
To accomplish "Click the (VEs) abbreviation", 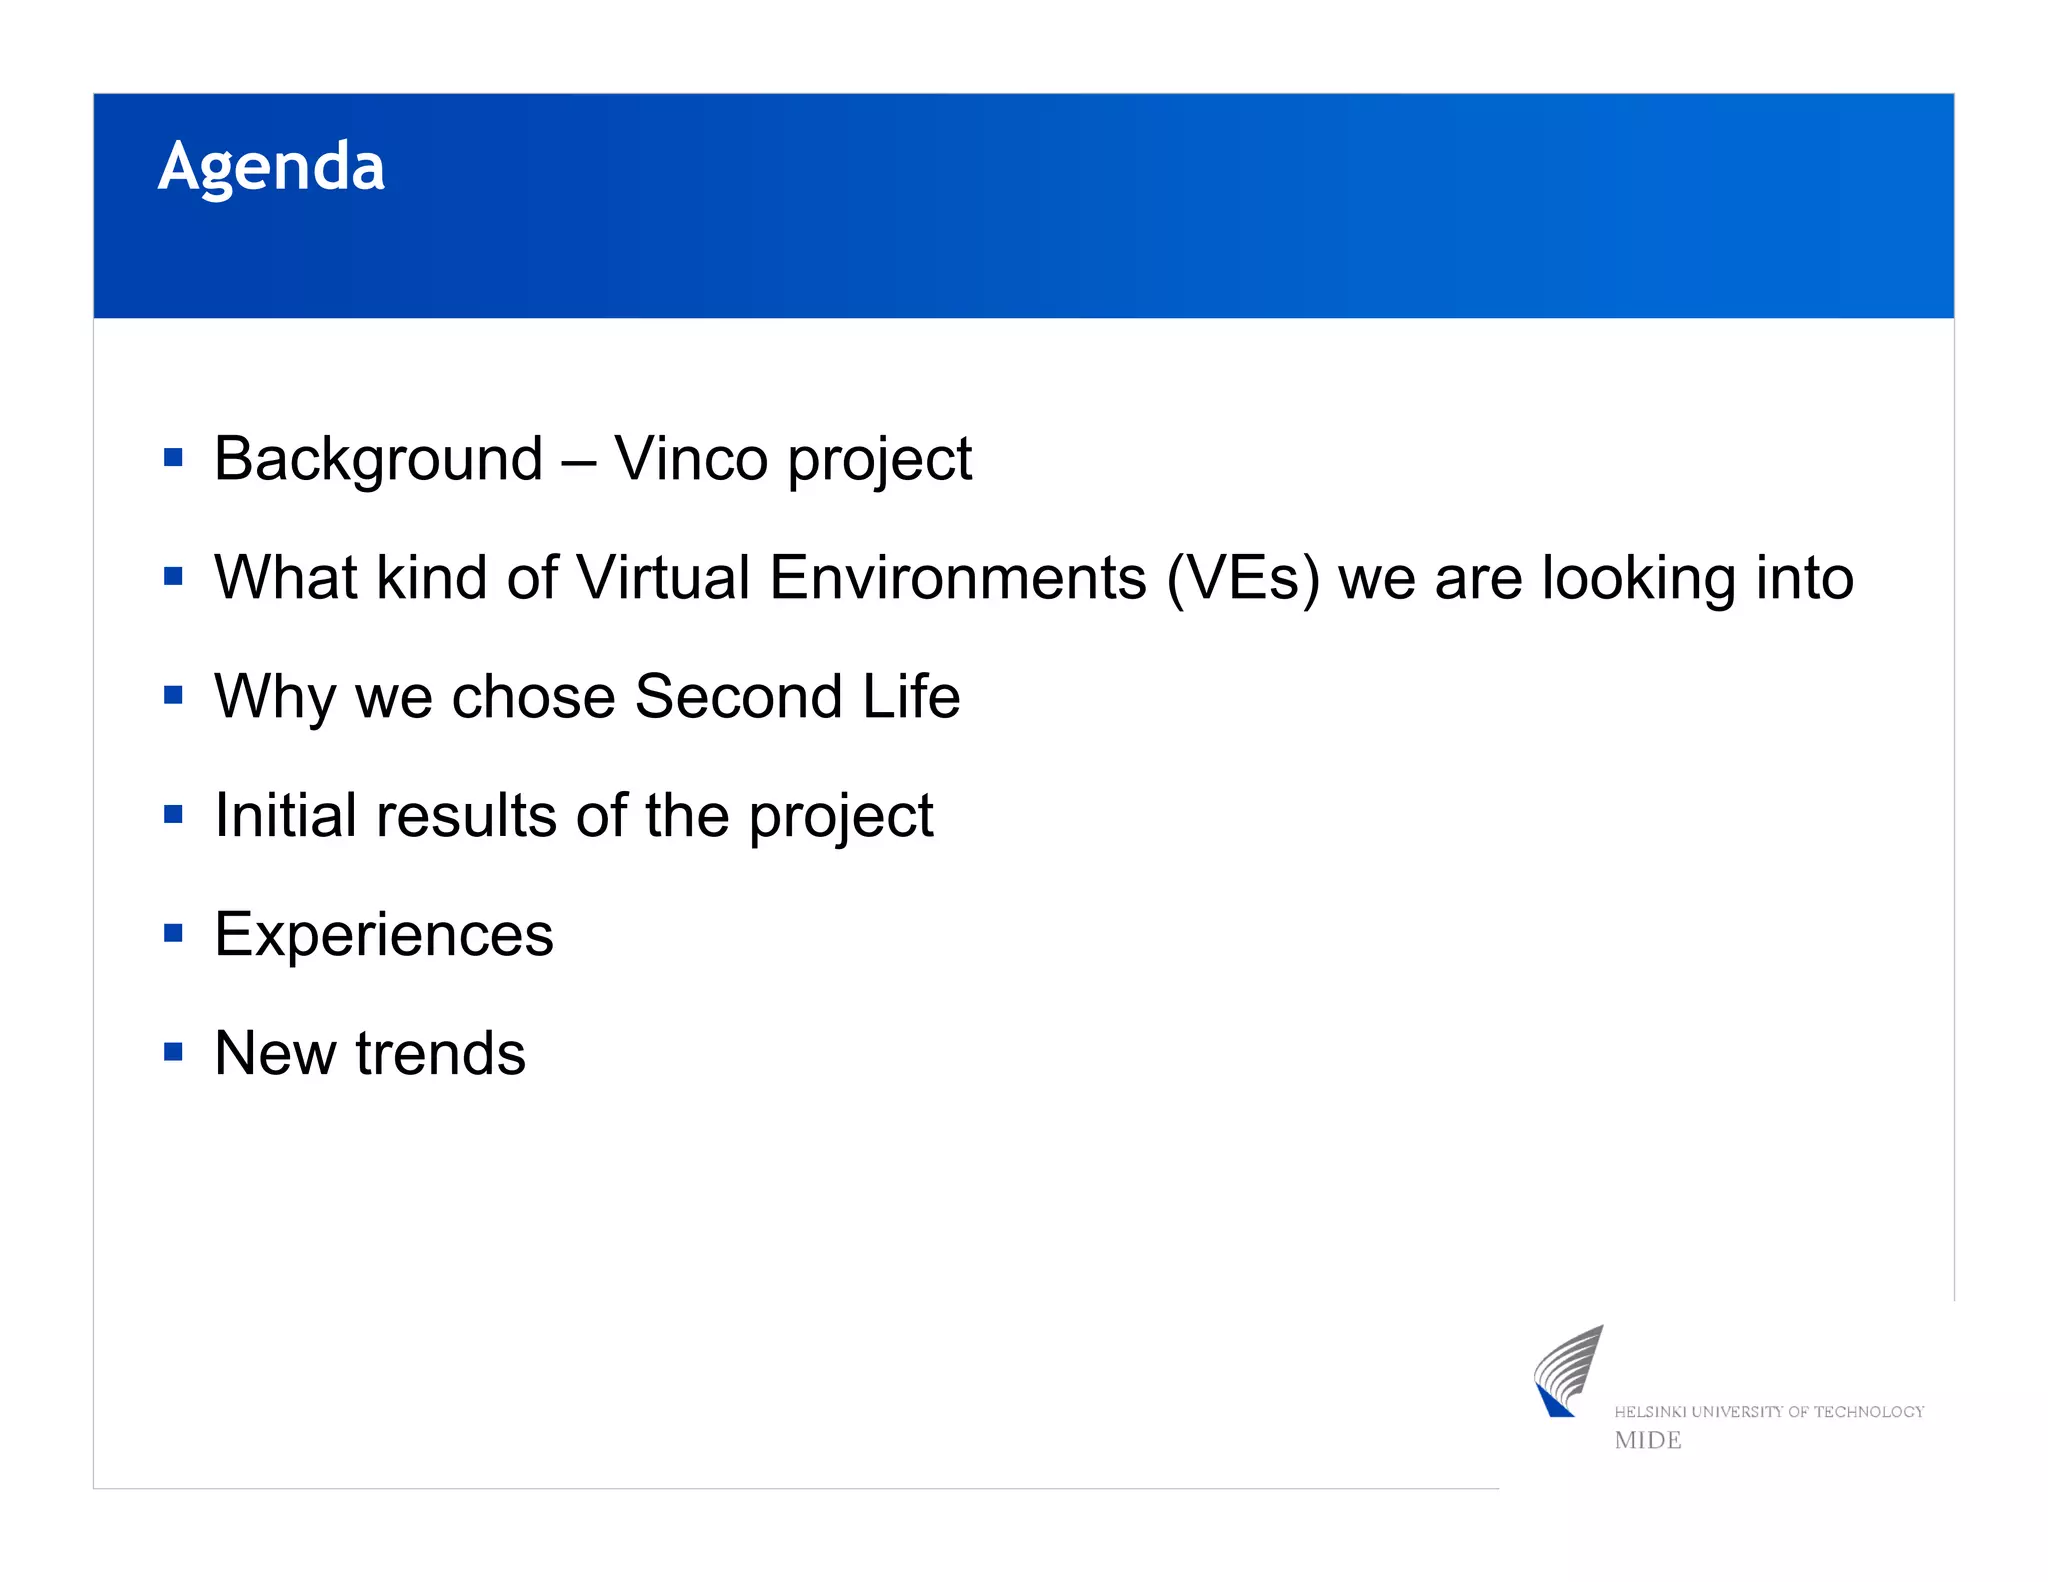I will [1243, 578].
